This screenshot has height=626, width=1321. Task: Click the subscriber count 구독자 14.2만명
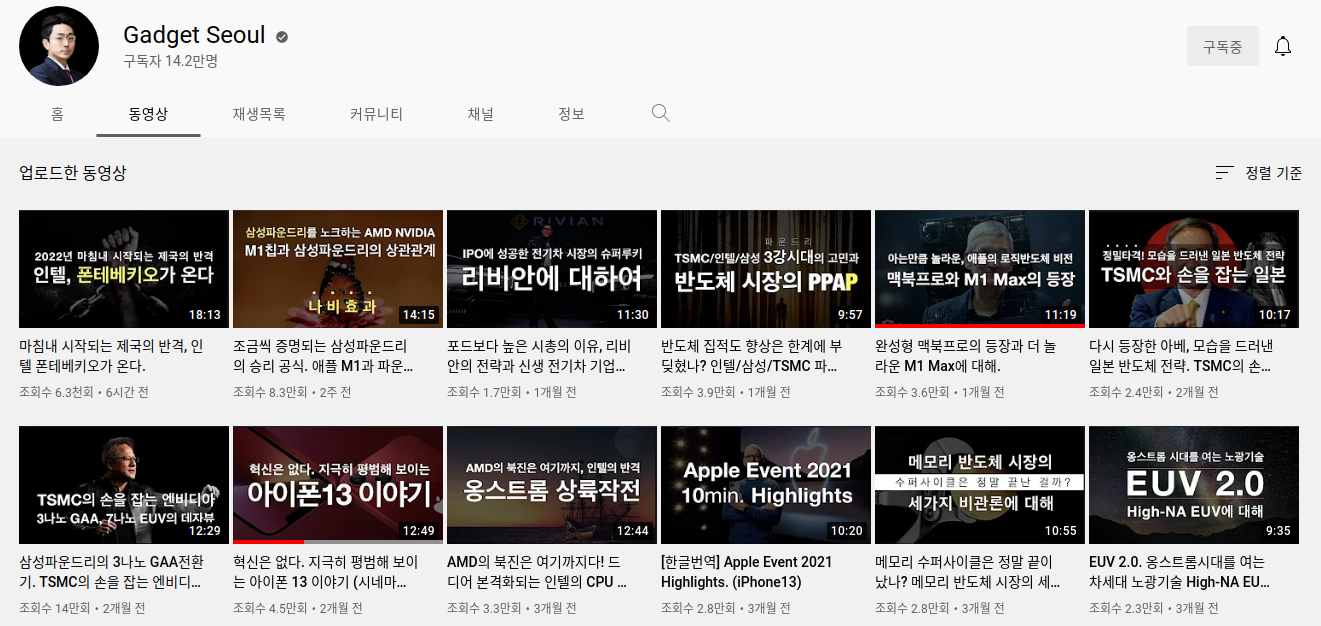point(170,61)
